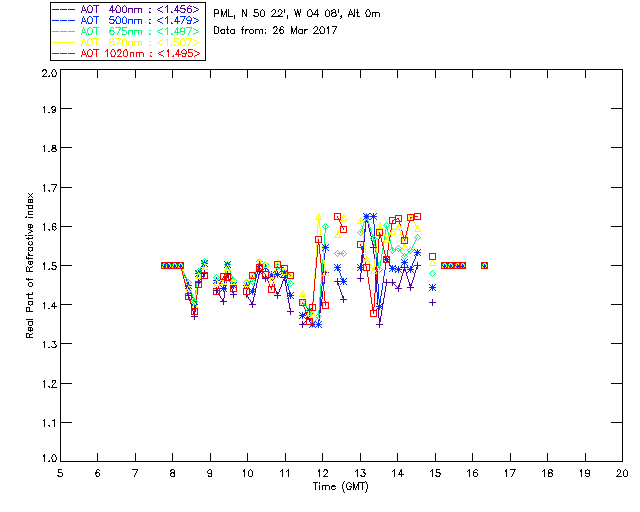Viewport: 640px width, 512px height.
Task: Click the green diamond marker at 15 GMT
Action: [x=433, y=274]
